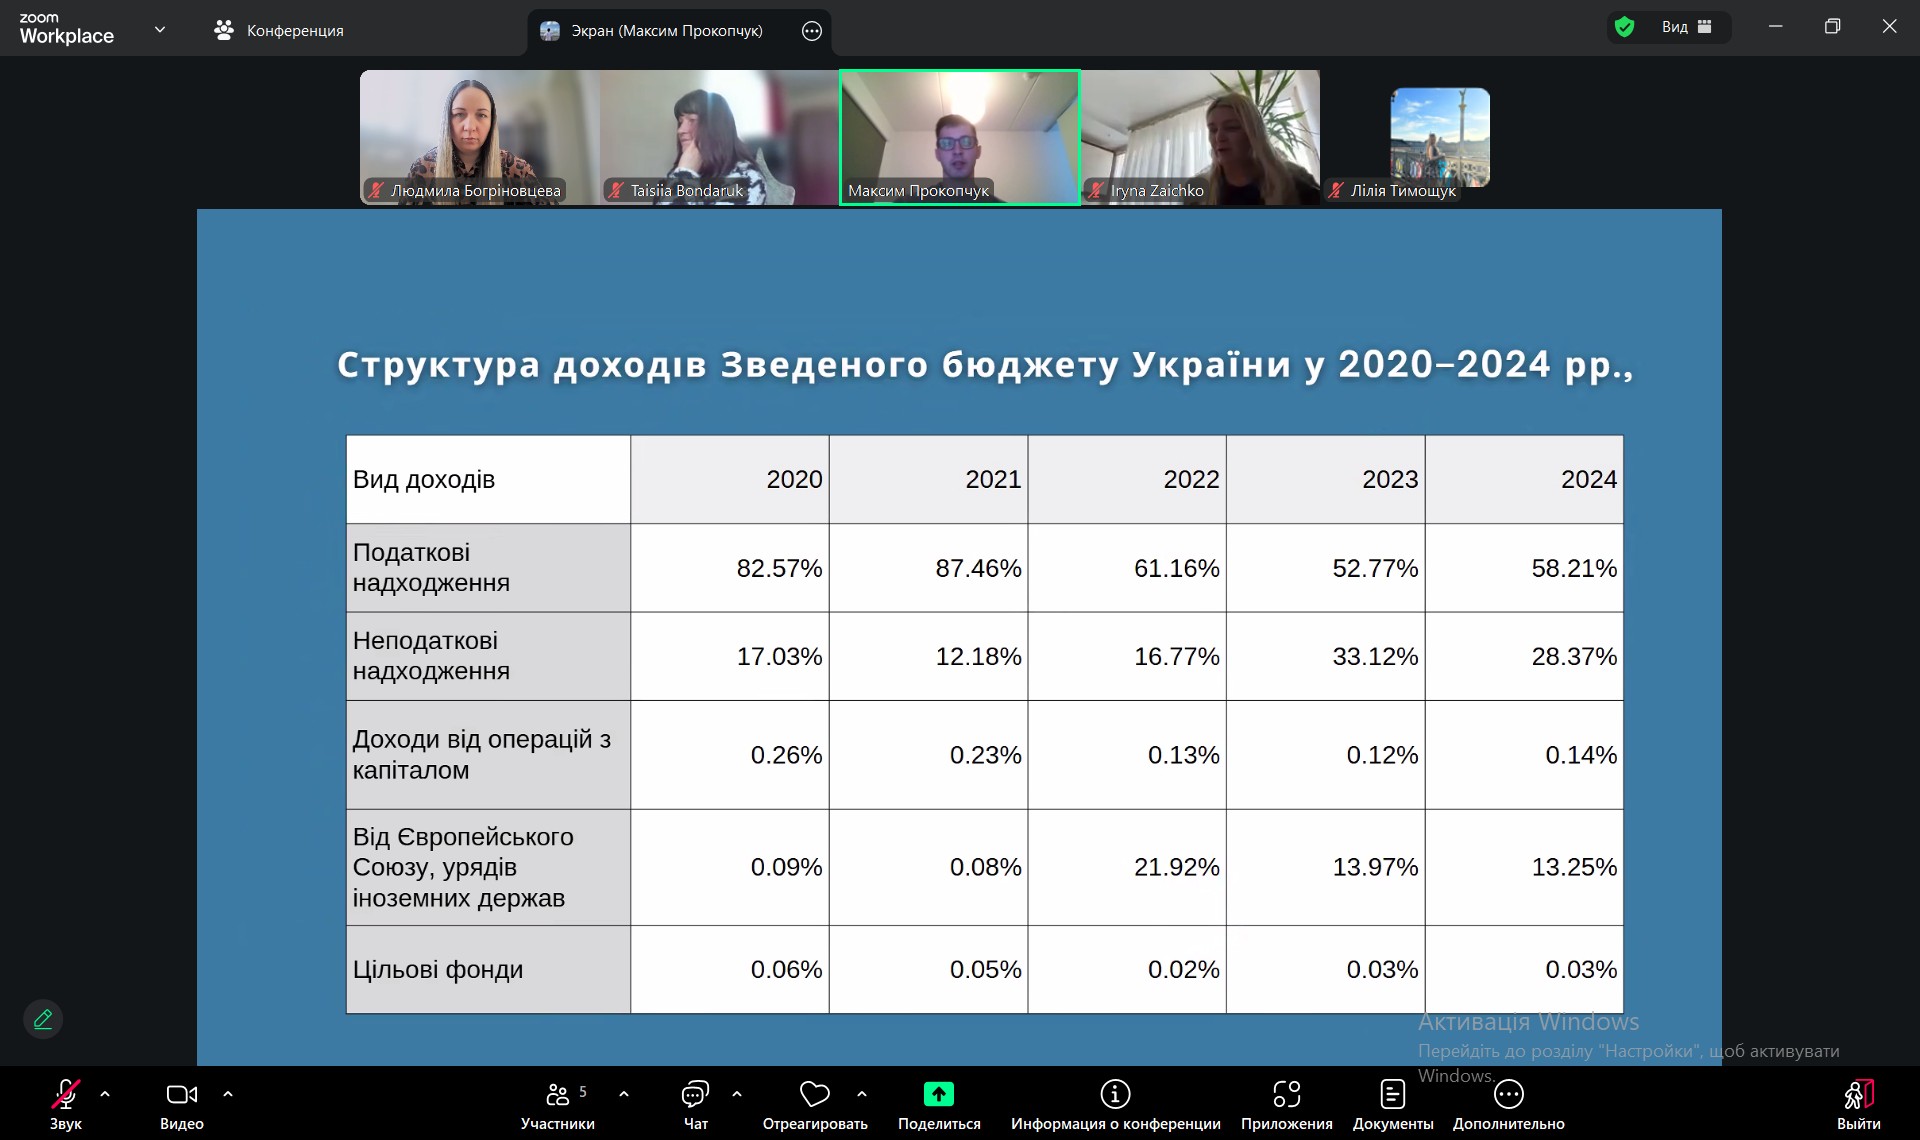Open the Документы documents icon
Screen dimensions: 1920x1140
coord(1392,1095)
